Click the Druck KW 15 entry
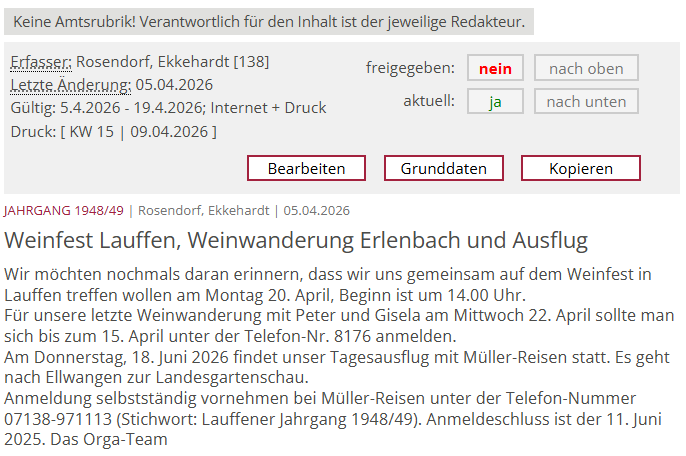 click(x=113, y=131)
